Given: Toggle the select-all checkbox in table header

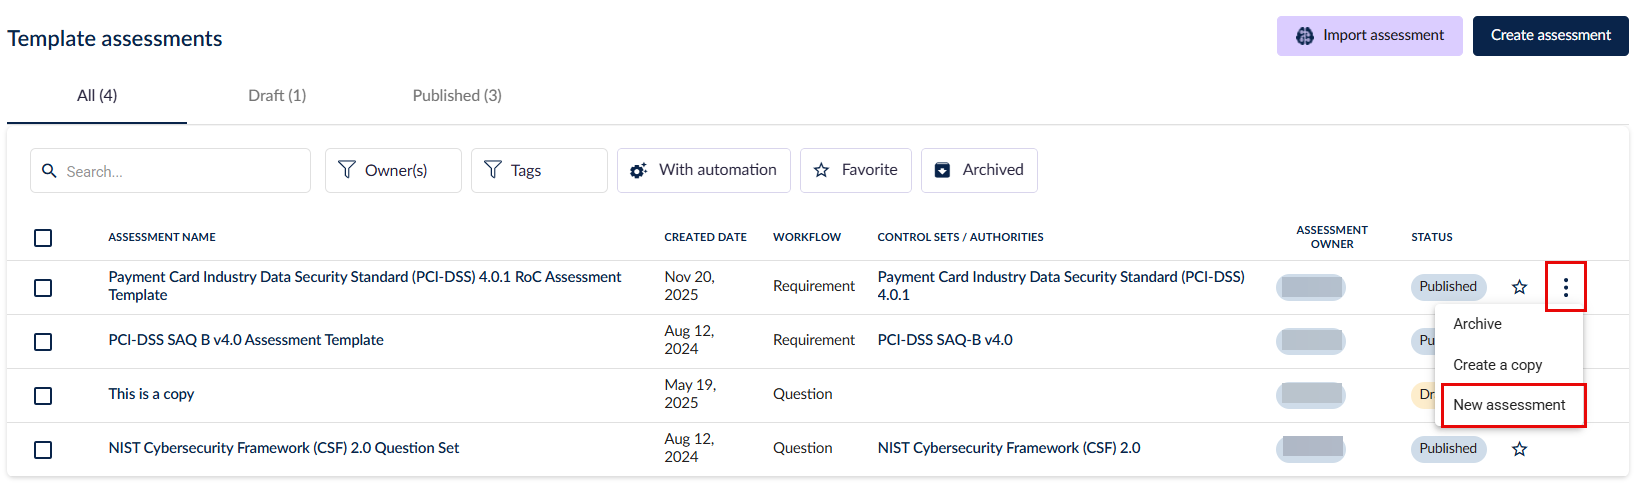Looking at the screenshot, I should pyautogui.click(x=43, y=238).
